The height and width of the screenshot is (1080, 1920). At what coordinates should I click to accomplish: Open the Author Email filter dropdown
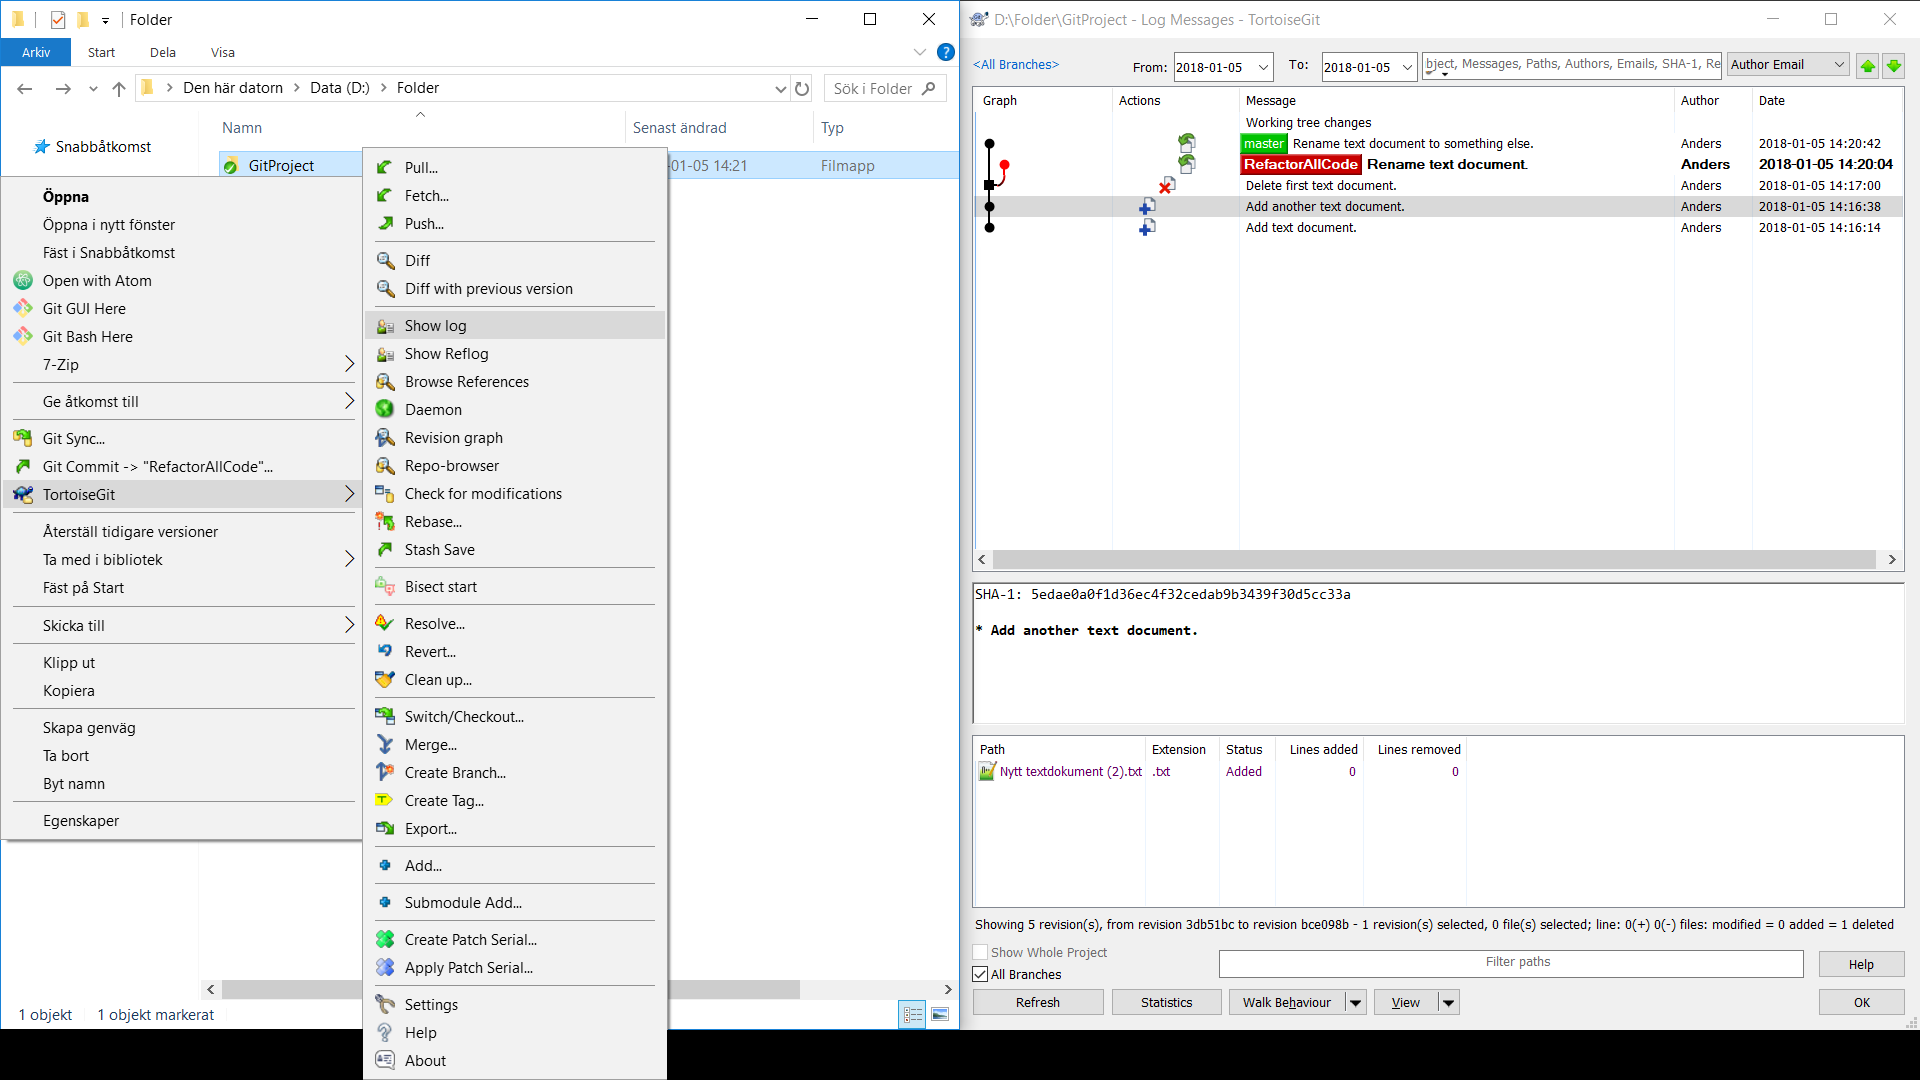click(1838, 65)
